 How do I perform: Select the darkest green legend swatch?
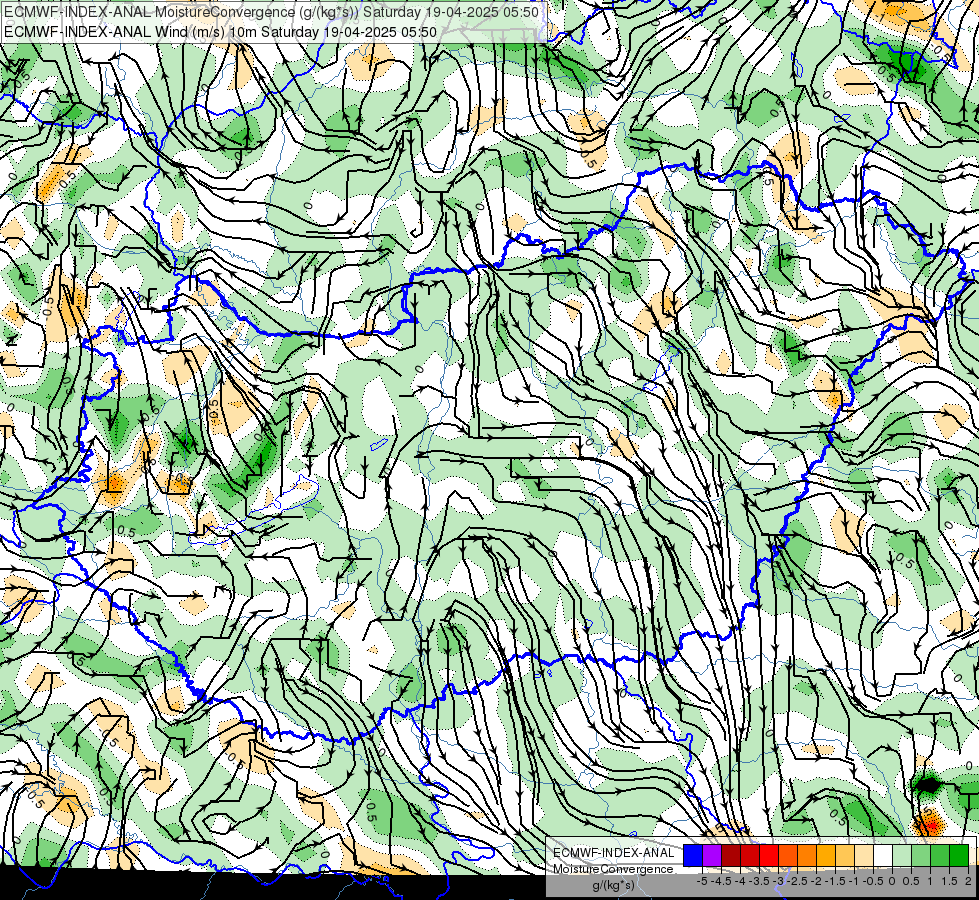click(959, 855)
